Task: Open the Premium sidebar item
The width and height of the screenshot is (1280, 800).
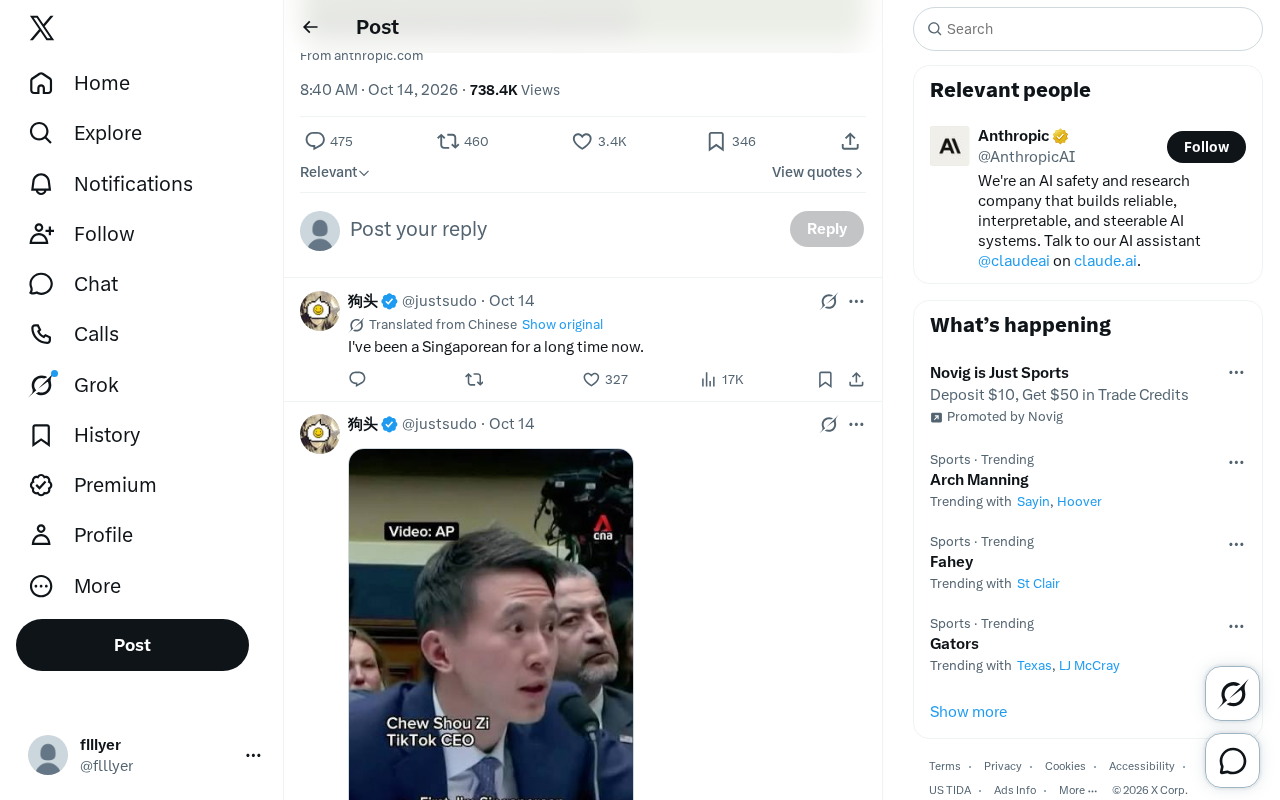Action: coord(93,485)
